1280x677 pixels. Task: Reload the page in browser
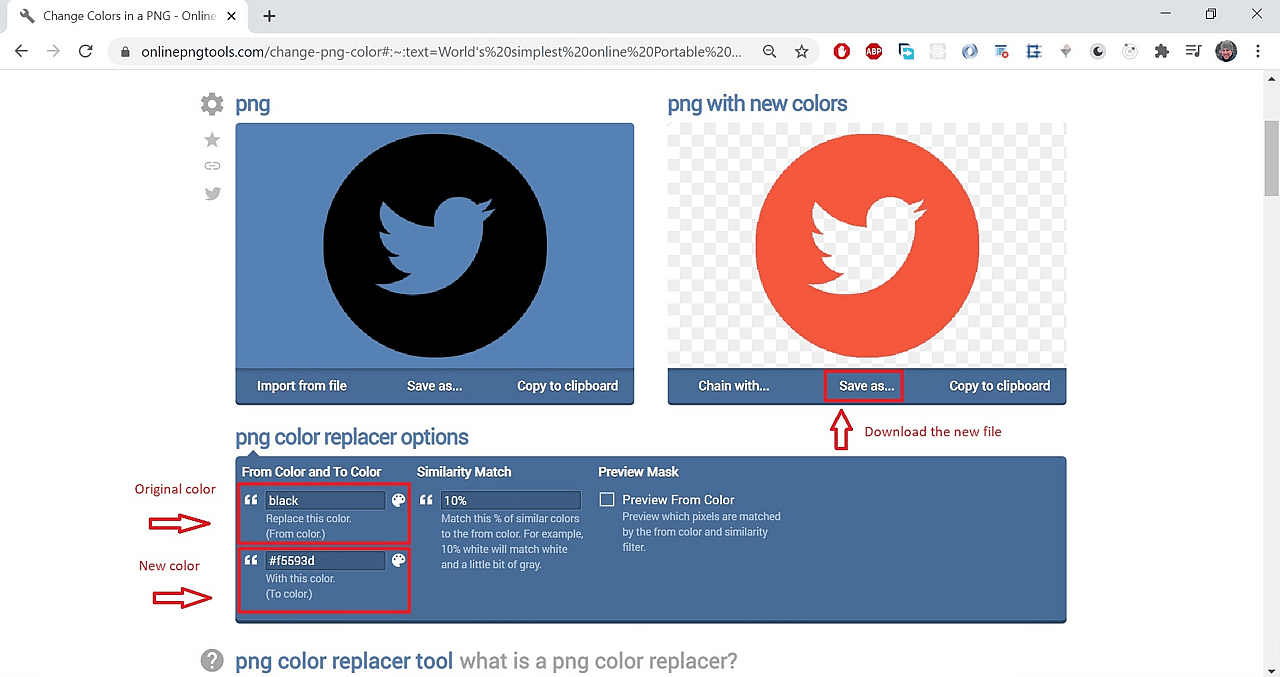[86, 52]
